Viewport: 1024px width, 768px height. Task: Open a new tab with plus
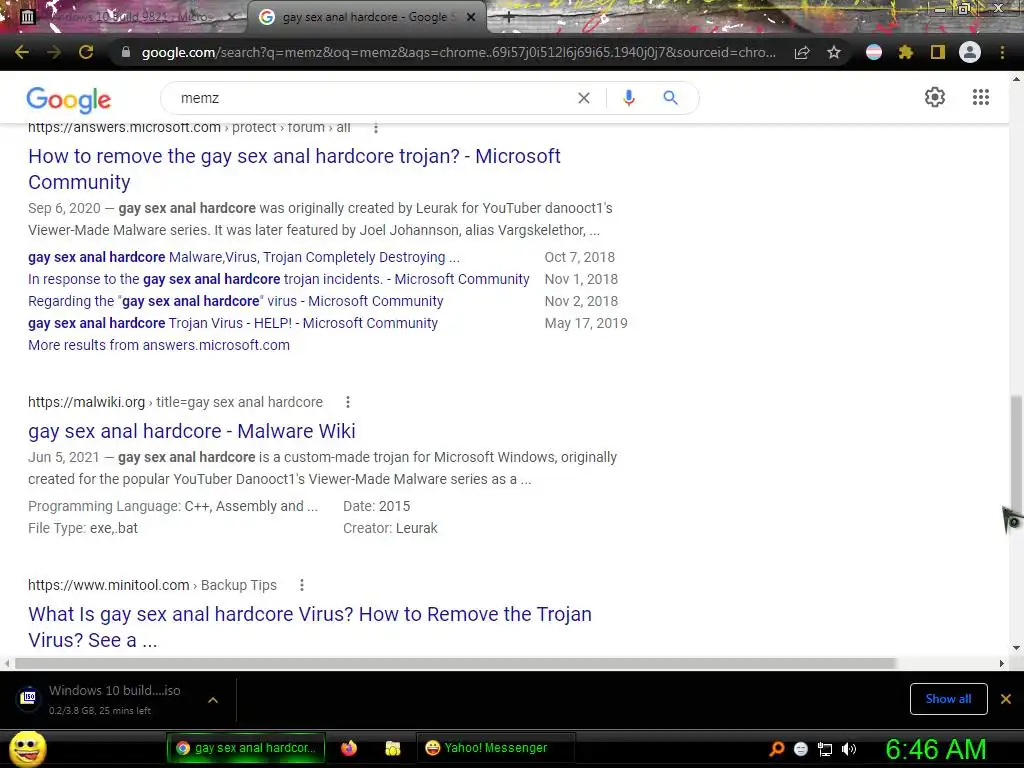(x=508, y=18)
